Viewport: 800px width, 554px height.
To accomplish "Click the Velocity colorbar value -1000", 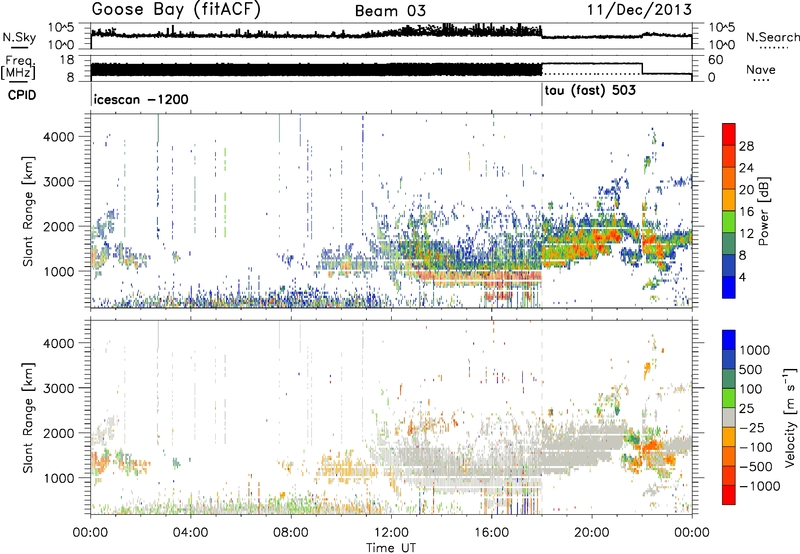I will 759,486.
